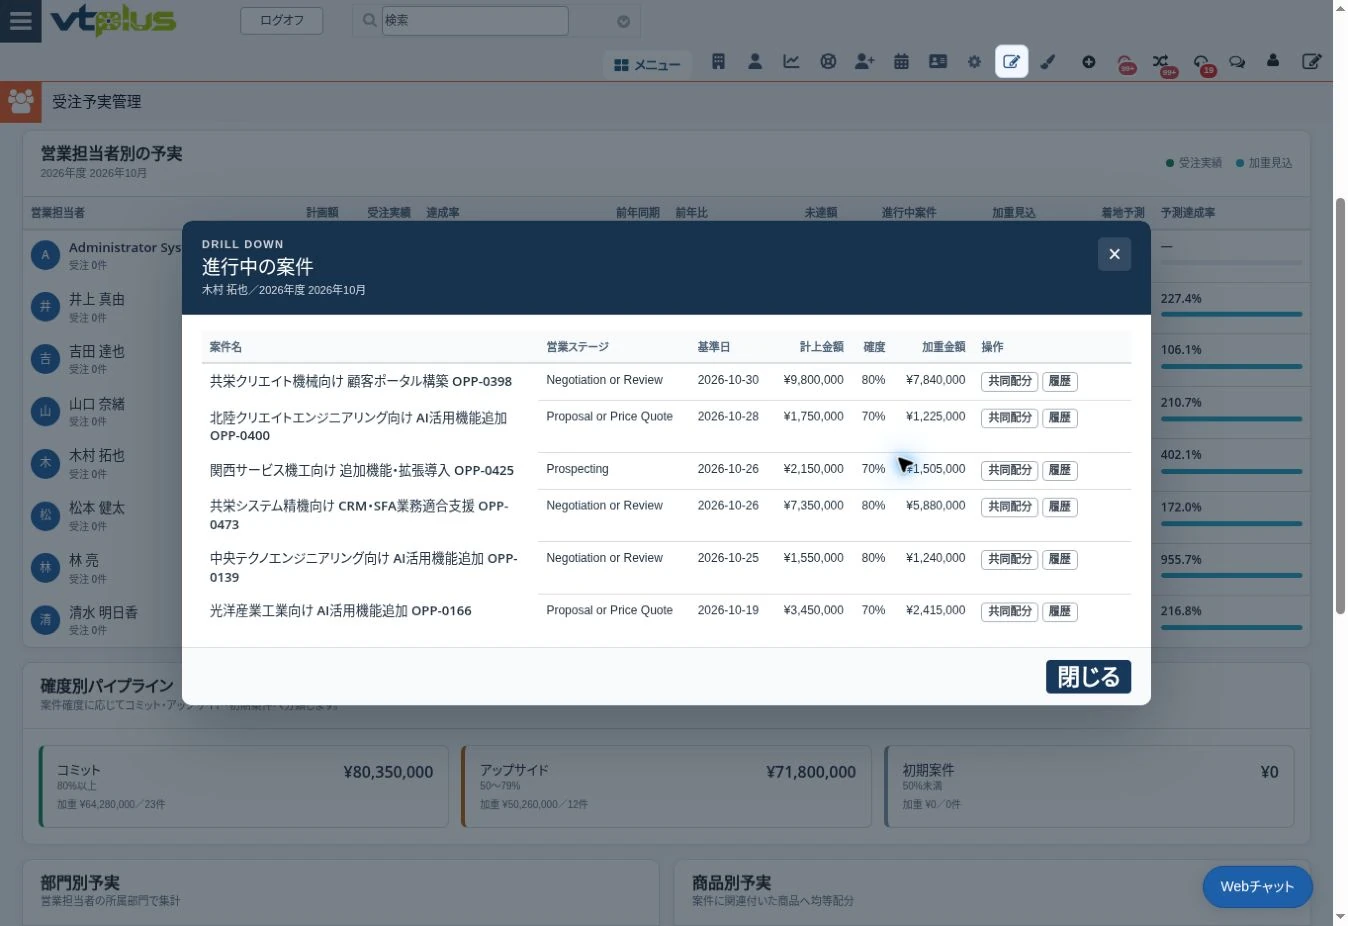Open the building (company) icon in toolbar
Image resolution: width=1348 pixels, height=926 pixels.
(718, 62)
